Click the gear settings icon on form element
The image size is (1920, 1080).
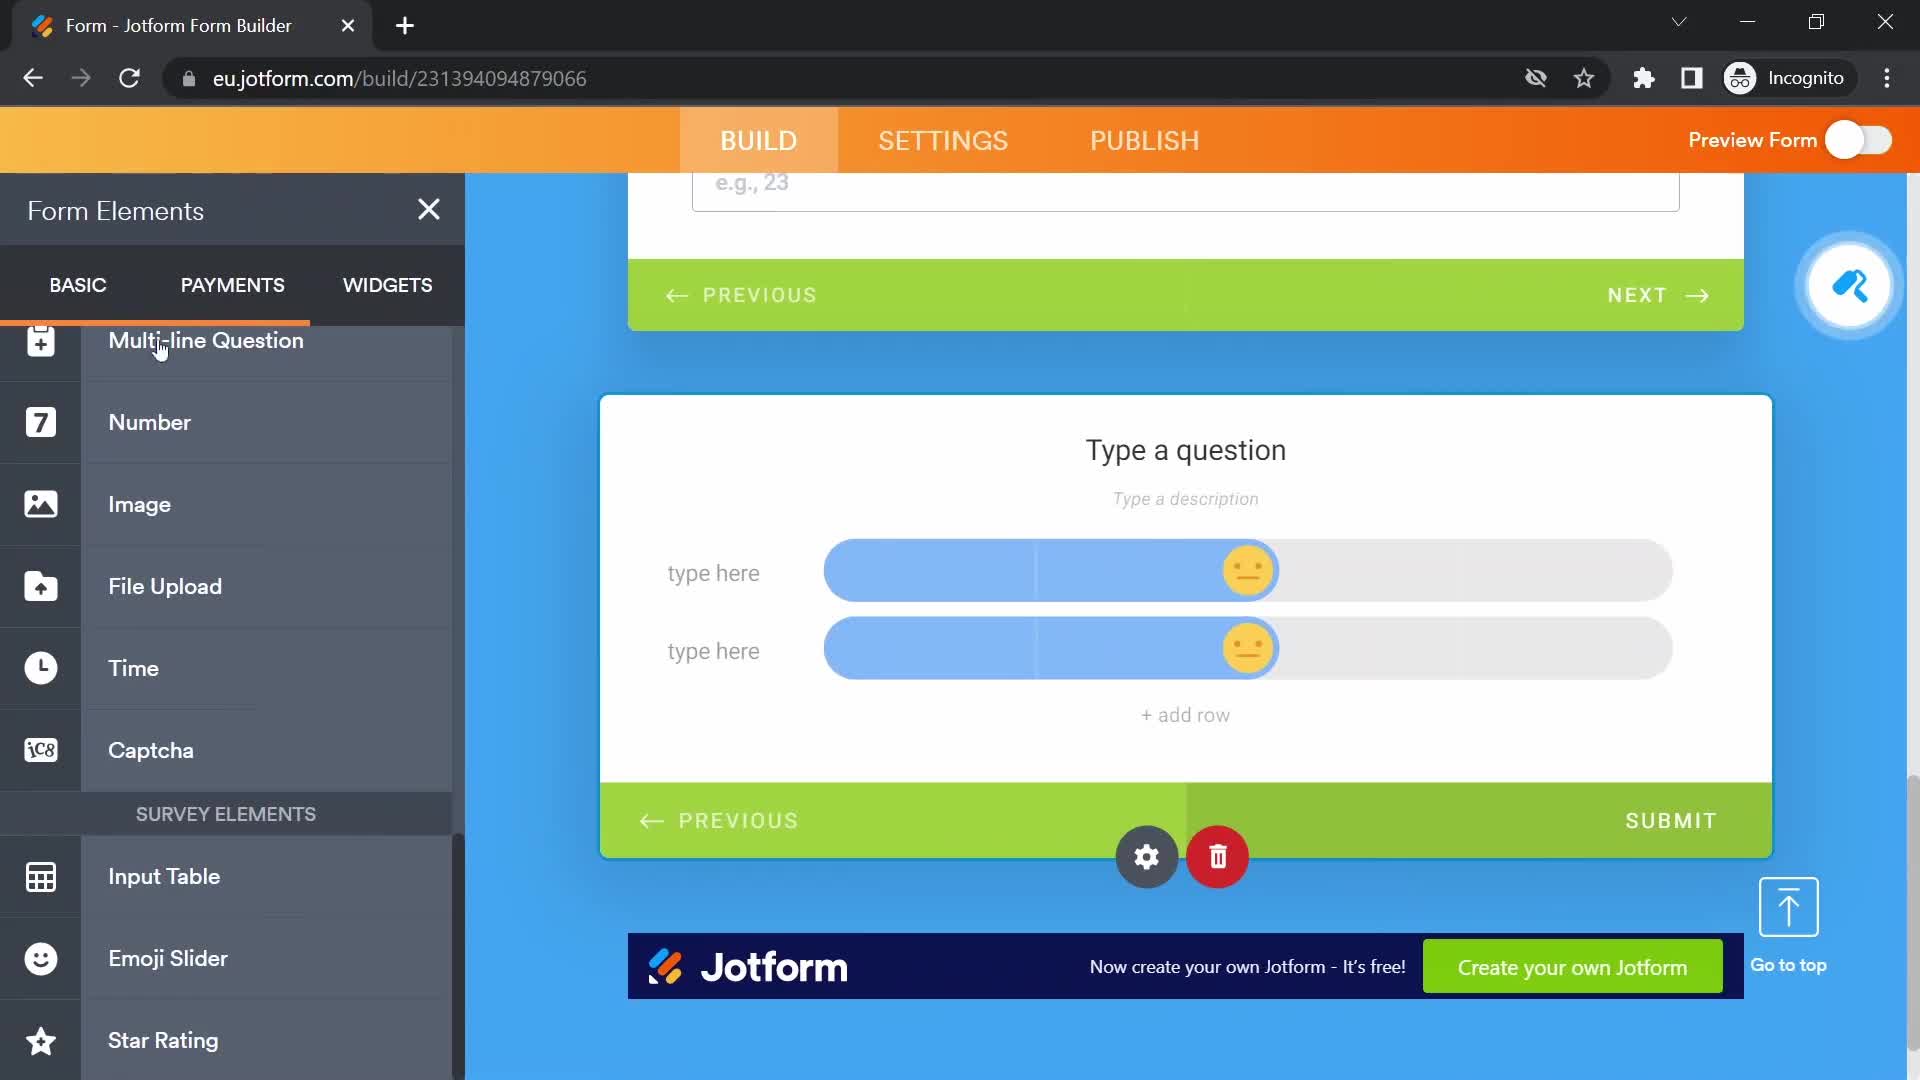1145,857
